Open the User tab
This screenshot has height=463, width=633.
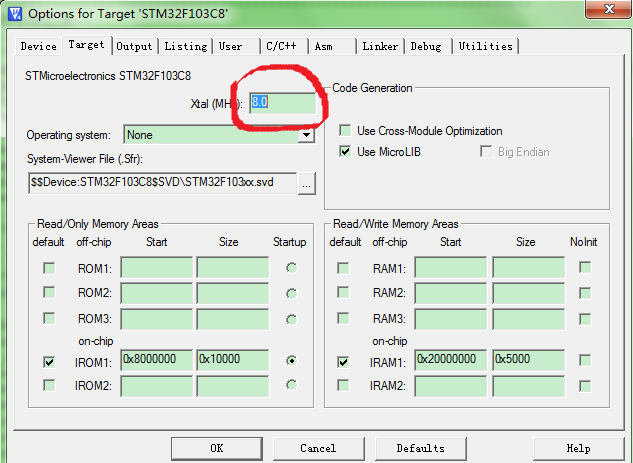(x=236, y=46)
